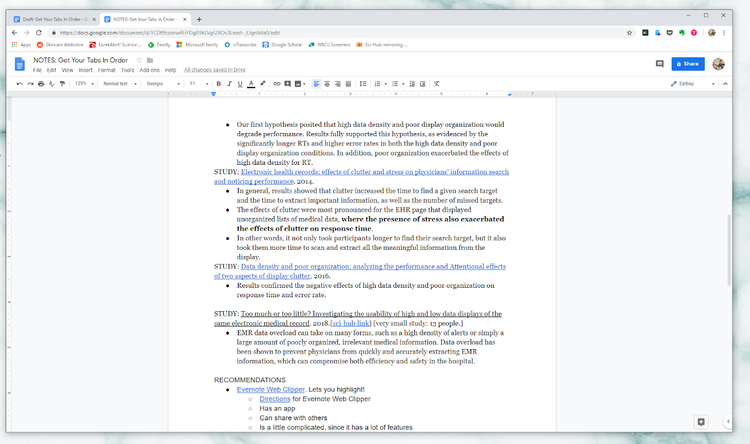Open the Add-ons menu
This screenshot has height=444, width=750.
(x=149, y=70)
